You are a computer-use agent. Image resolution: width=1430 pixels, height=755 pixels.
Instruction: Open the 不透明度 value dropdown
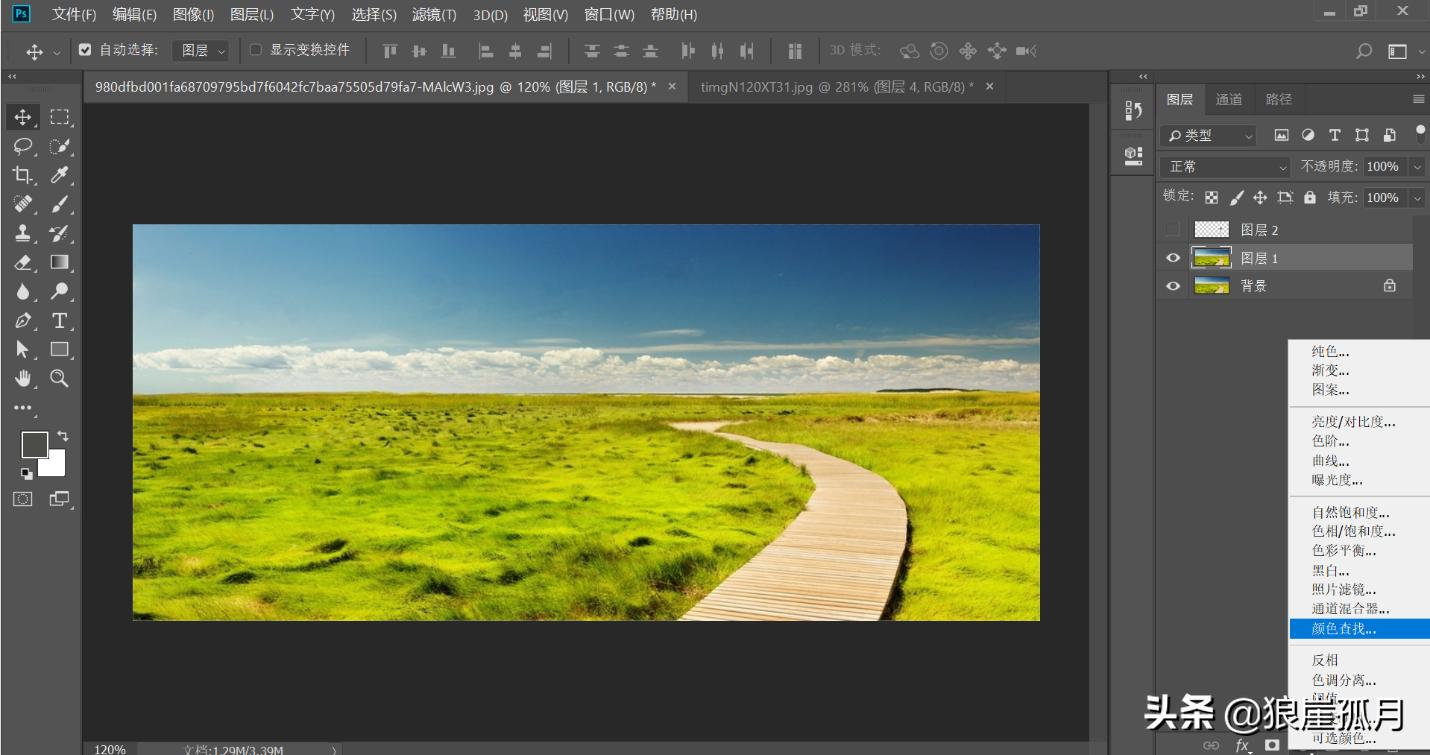pos(1417,166)
